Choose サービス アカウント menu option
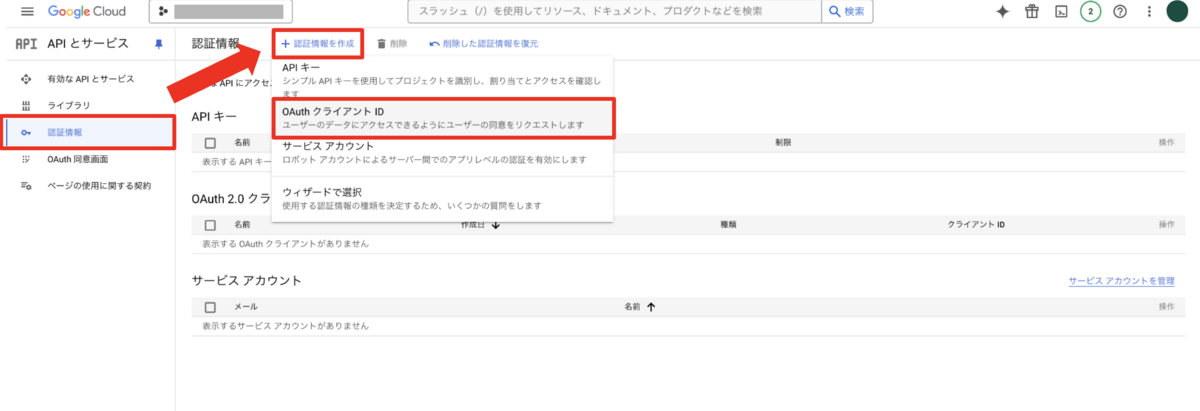This screenshot has height=411, width=1200. coord(440,152)
